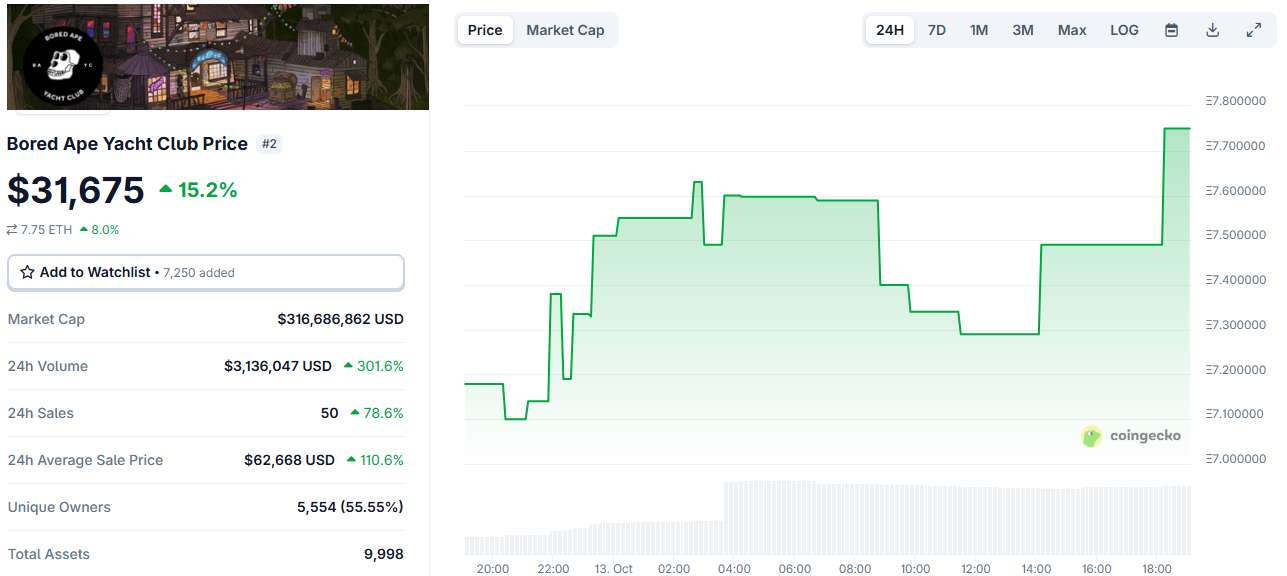
Task: Select the Max time range
Action: tap(1072, 30)
